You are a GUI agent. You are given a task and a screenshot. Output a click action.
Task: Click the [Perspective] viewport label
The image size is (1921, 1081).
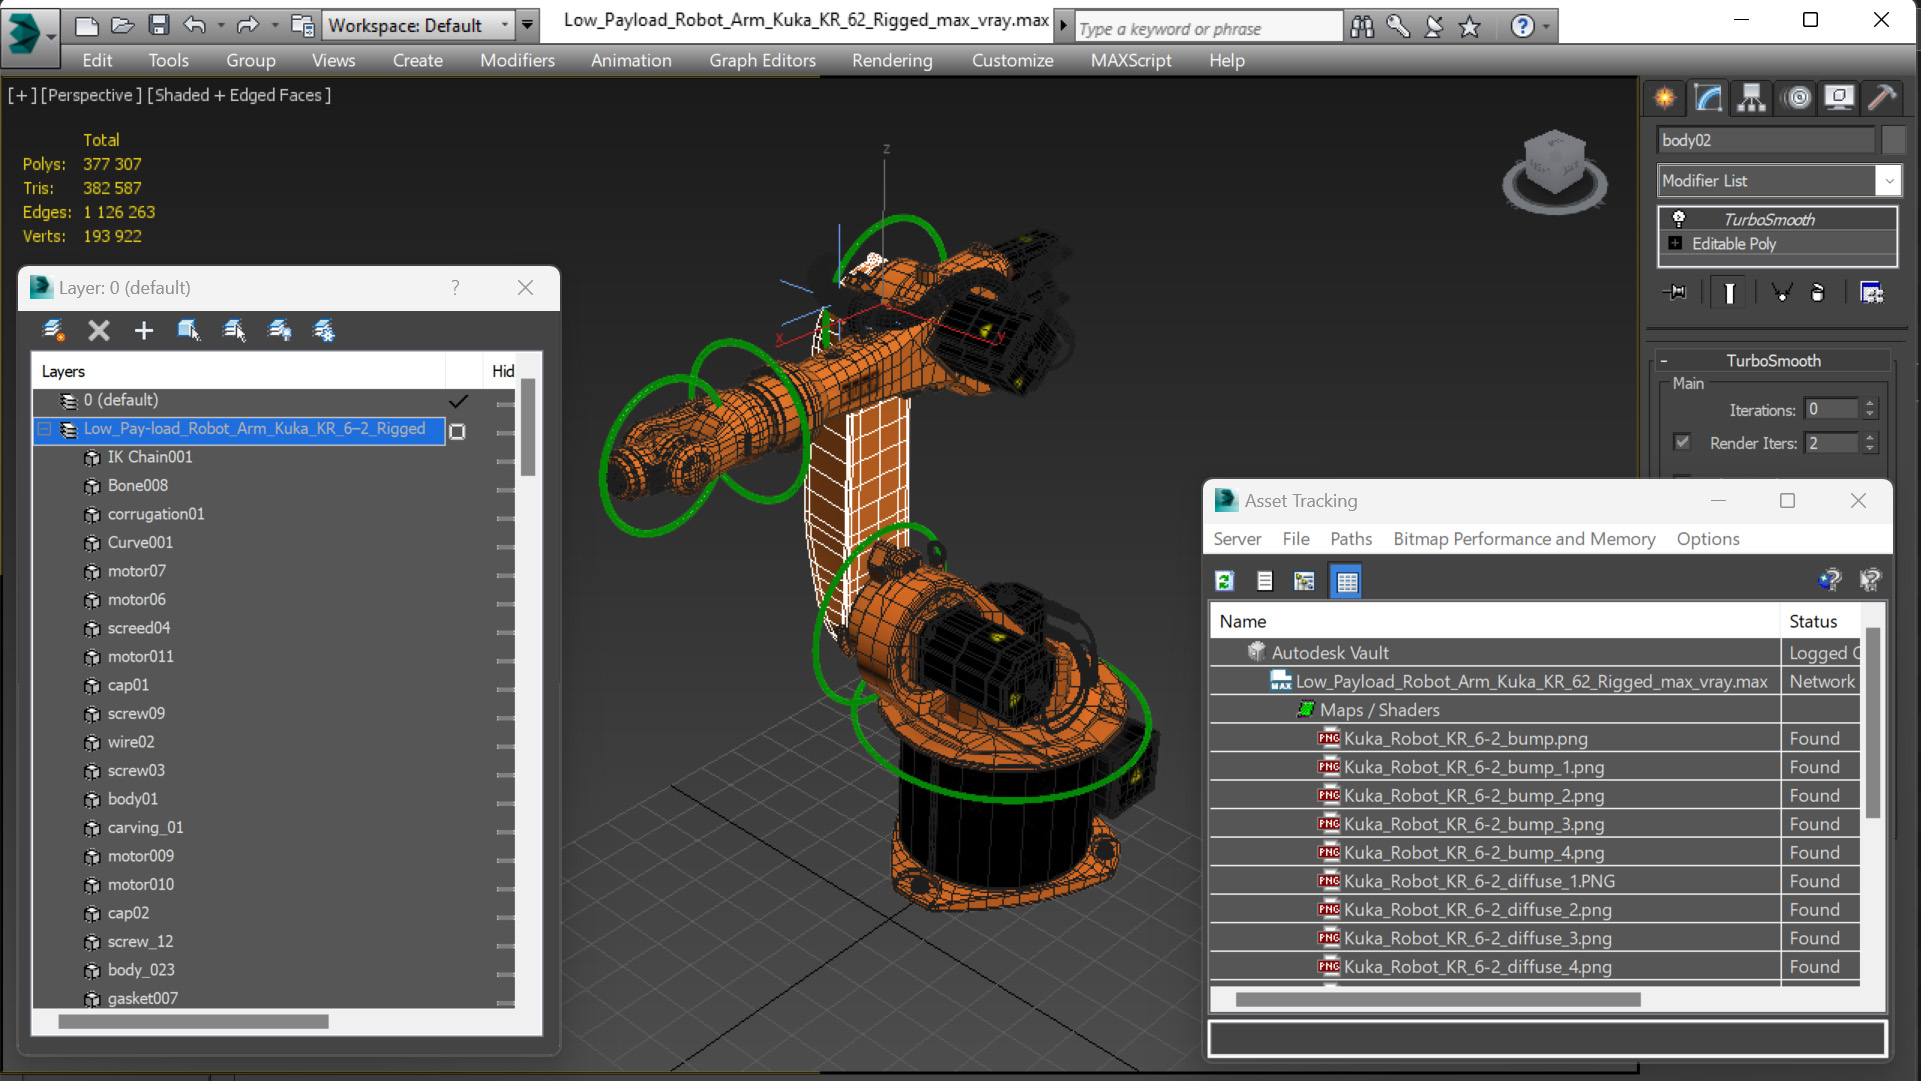tap(91, 95)
